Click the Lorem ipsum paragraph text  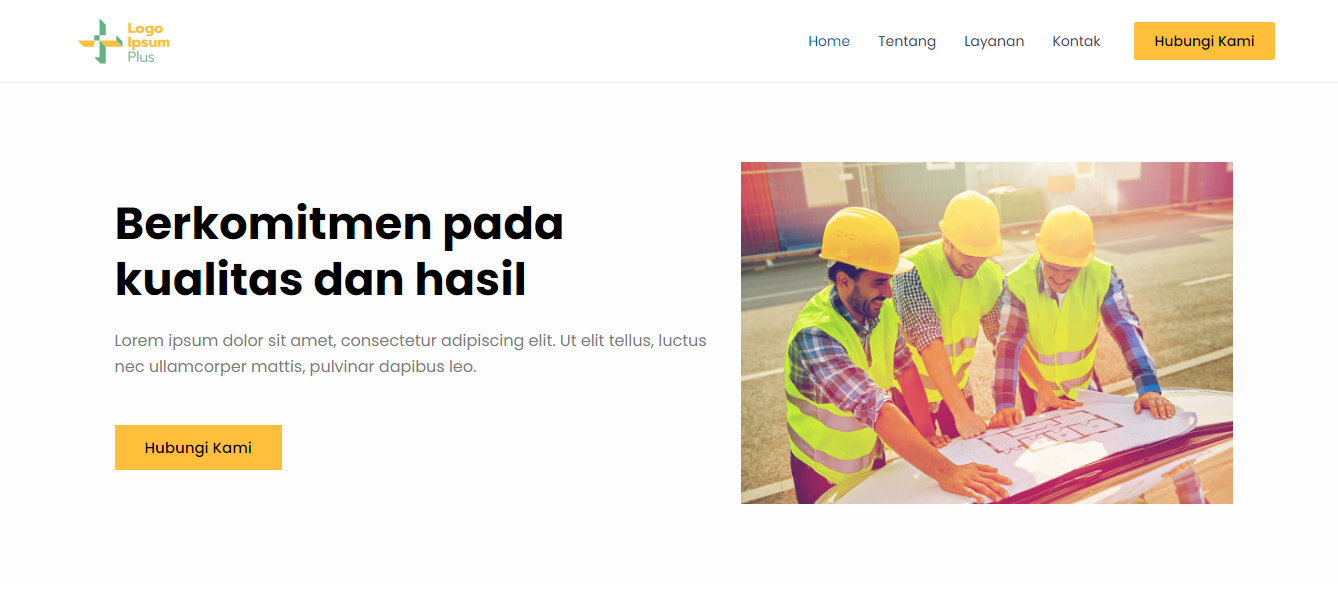pyautogui.click(x=410, y=354)
